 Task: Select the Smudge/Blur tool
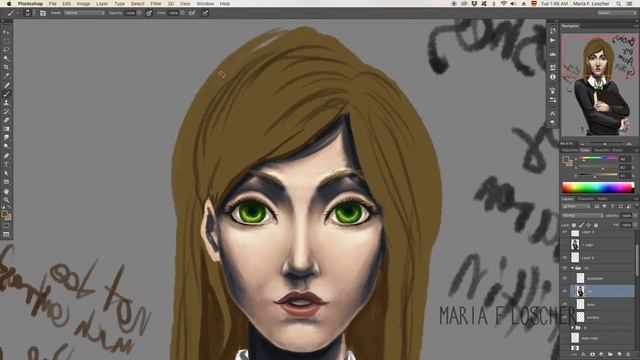tap(6, 138)
